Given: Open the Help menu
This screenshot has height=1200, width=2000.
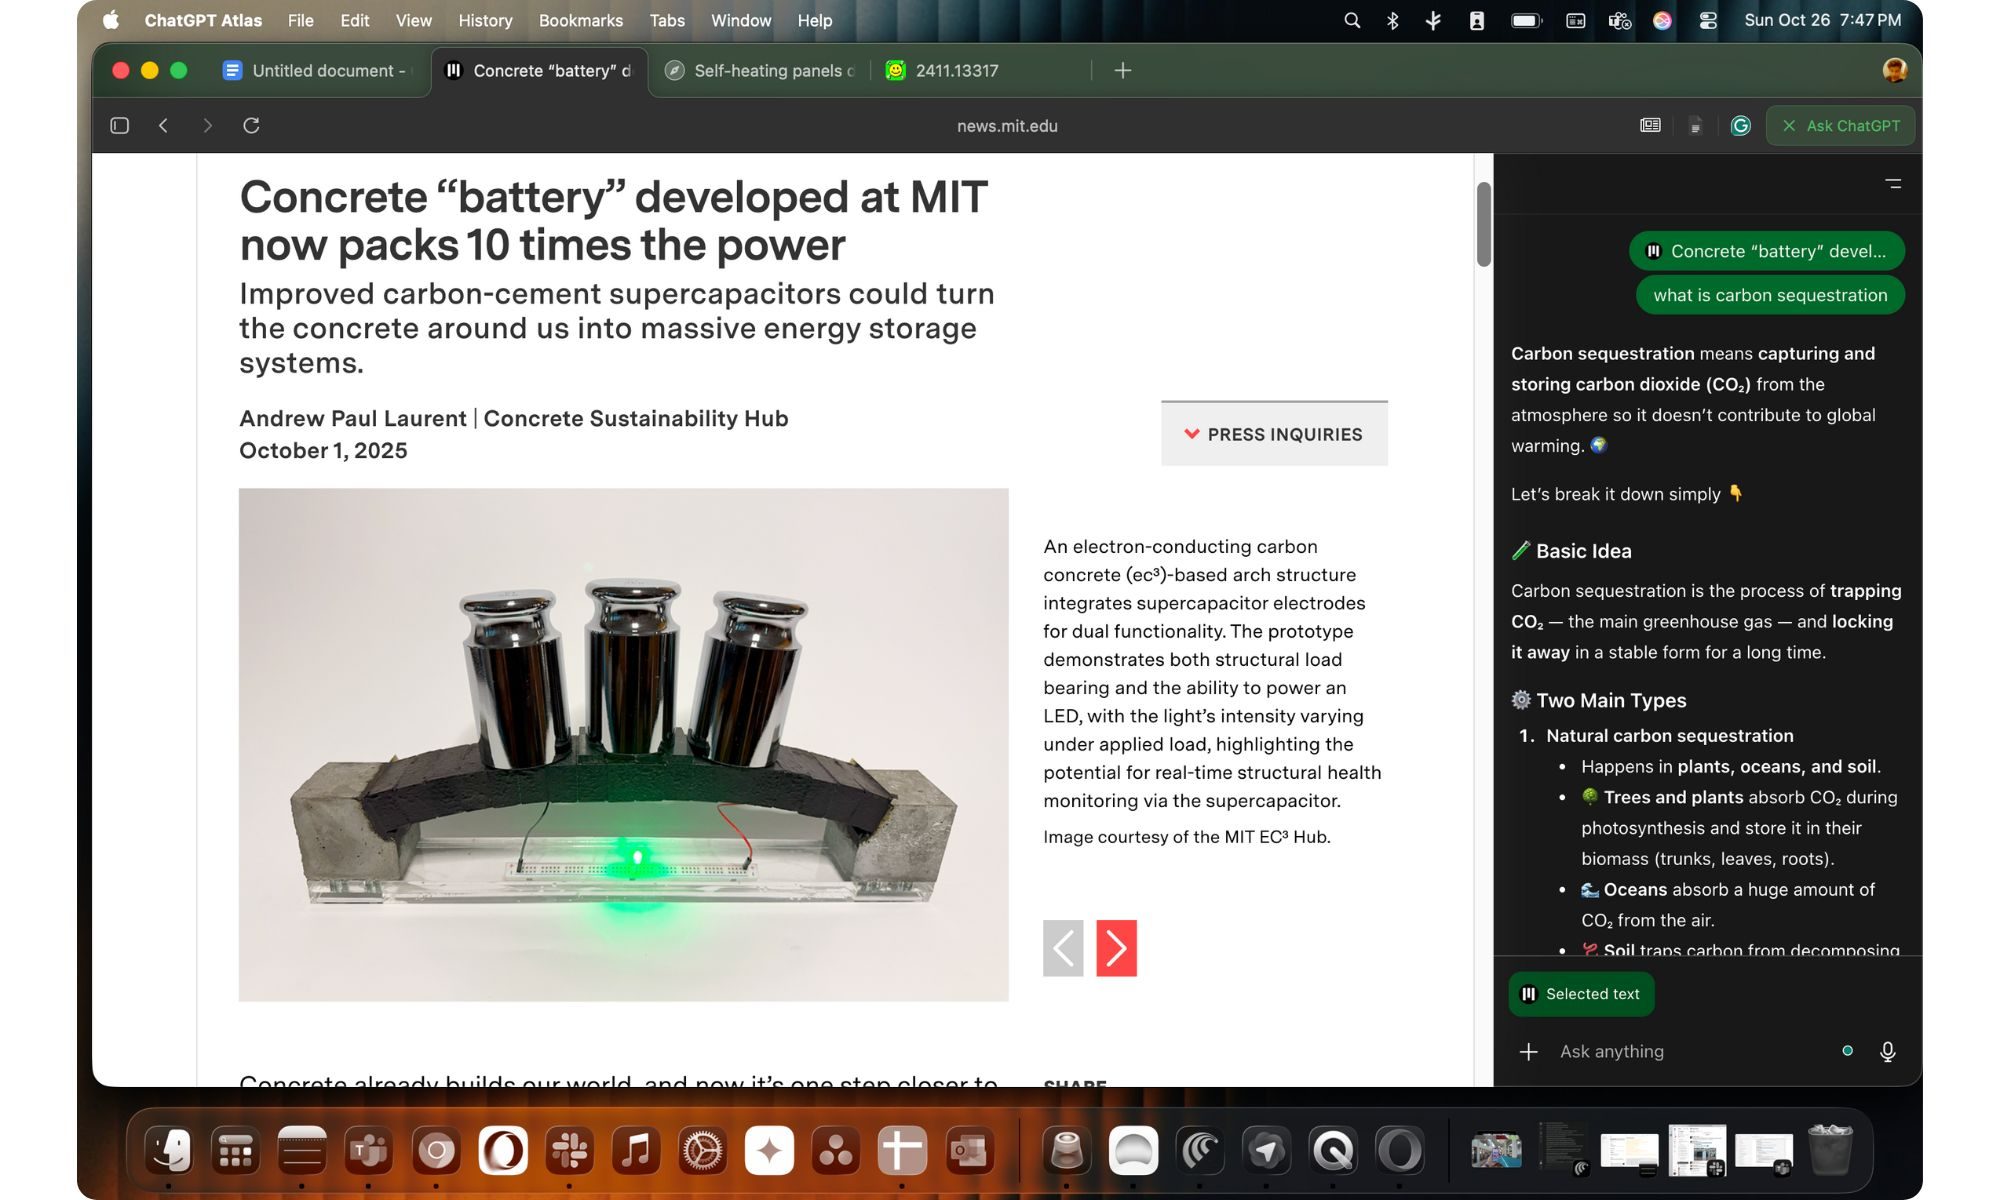Looking at the screenshot, I should point(814,20).
